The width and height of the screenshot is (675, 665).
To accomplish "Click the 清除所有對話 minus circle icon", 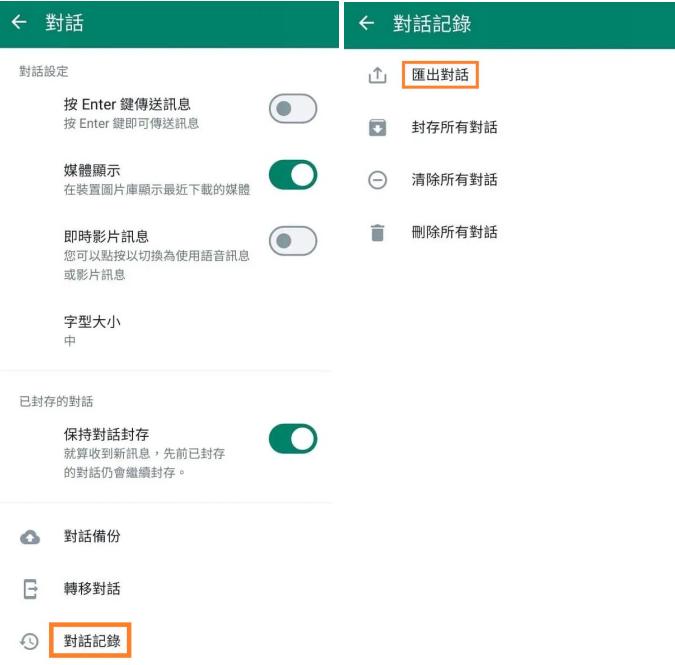I will coord(377,181).
